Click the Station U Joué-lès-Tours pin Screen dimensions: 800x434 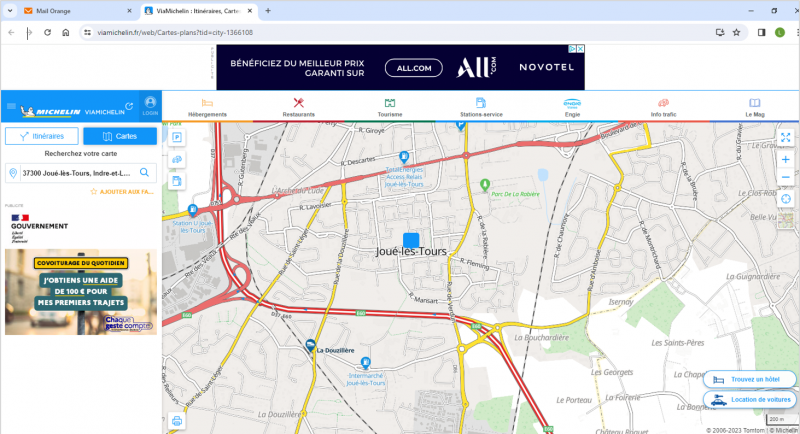[x=192, y=210]
